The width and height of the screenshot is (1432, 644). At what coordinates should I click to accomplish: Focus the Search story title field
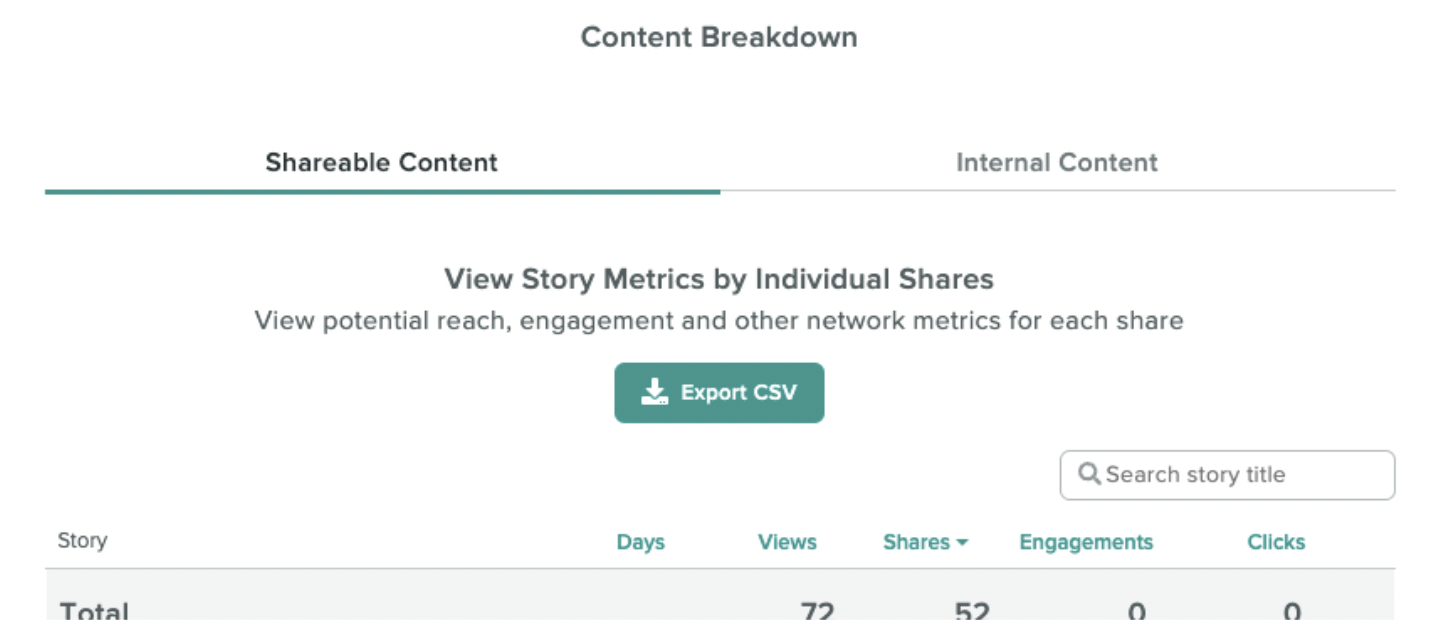1227,475
